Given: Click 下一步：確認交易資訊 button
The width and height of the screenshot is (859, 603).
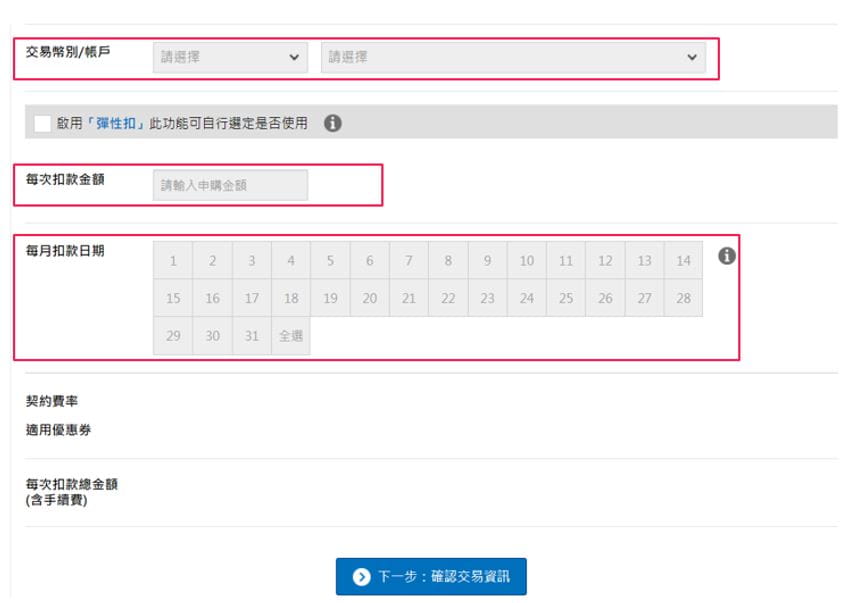Looking at the screenshot, I should click(x=430, y=577).
